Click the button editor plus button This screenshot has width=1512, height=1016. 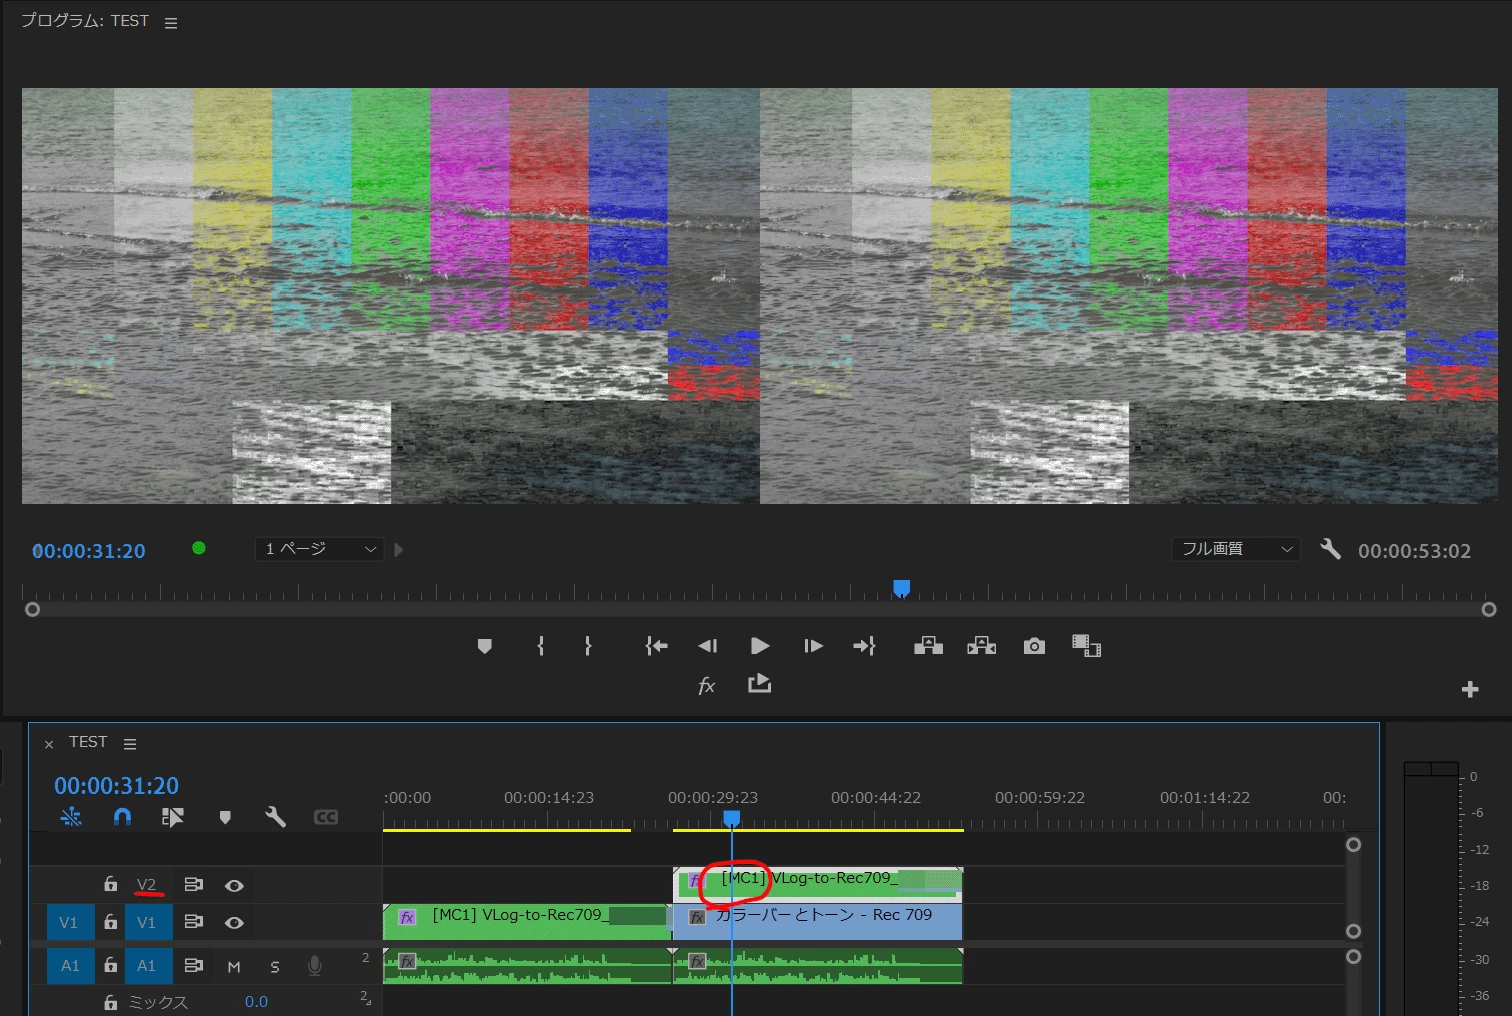pyautogui.click(x=1470, y=689)
